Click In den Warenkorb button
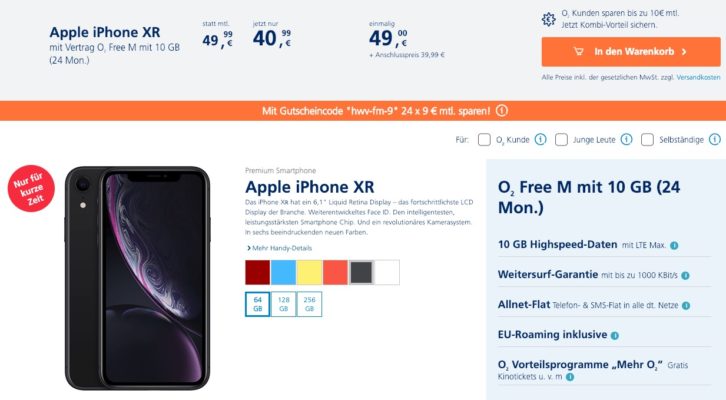The width and height of the screenshot is (726, 400). coord(631,51)
